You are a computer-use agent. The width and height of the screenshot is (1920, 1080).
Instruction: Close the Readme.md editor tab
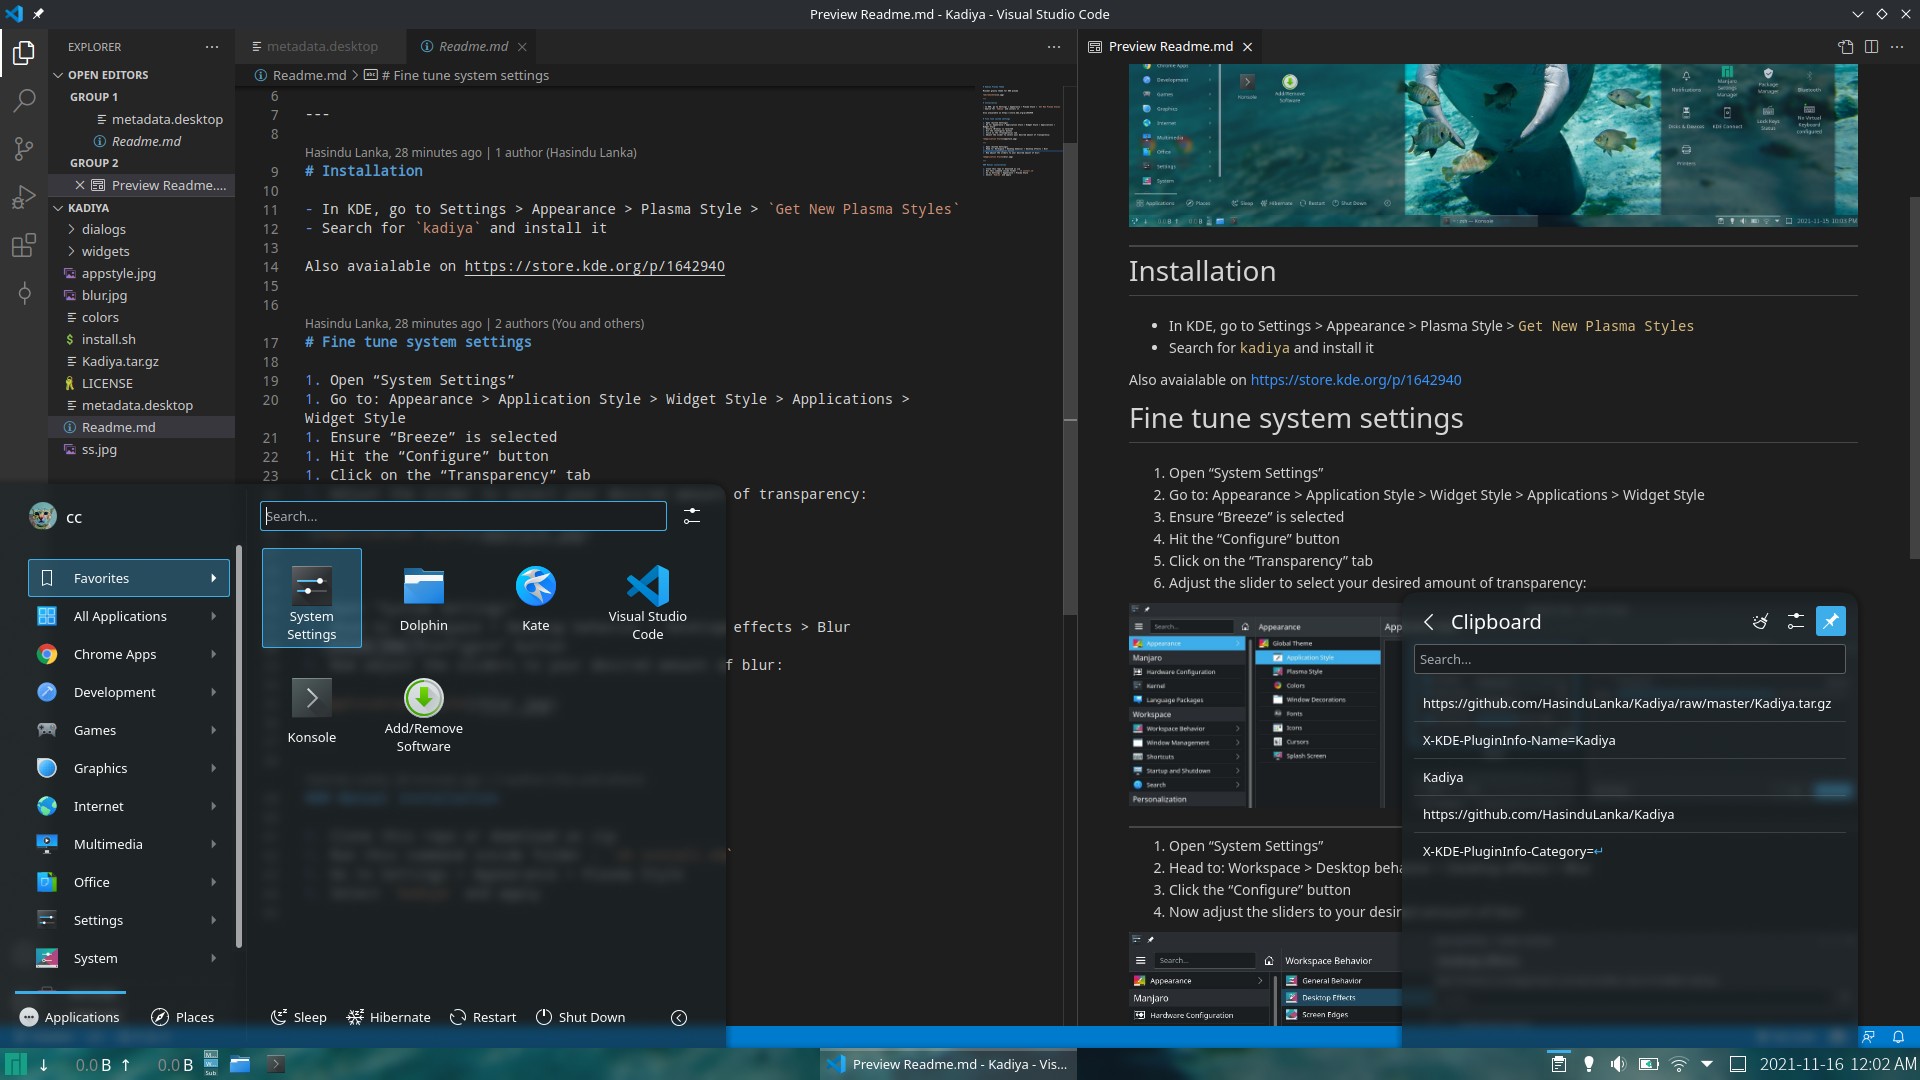coord(522,47)
